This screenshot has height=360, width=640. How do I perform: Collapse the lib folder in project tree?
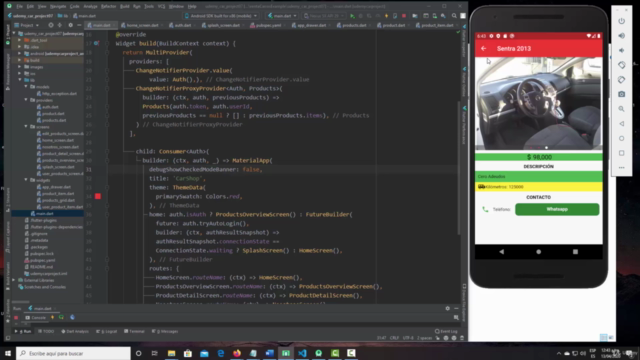coord(20,80)
